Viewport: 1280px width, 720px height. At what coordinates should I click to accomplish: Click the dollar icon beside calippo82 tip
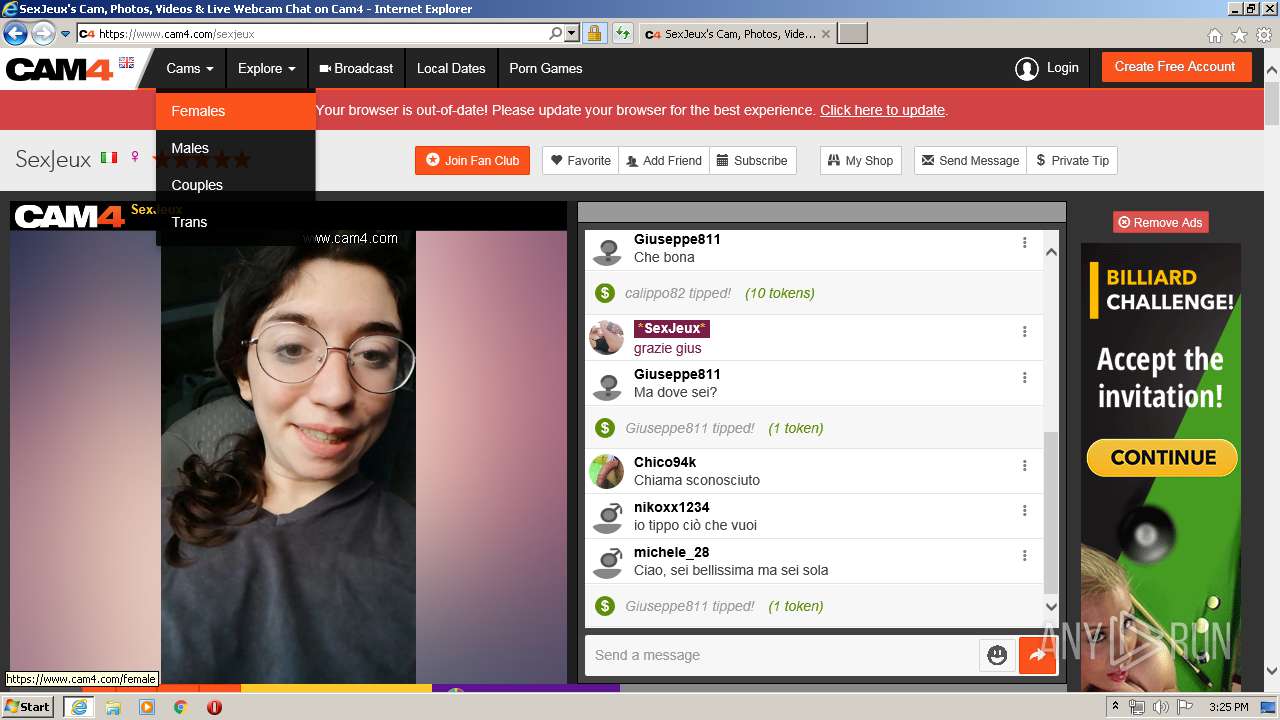point(604,293)
